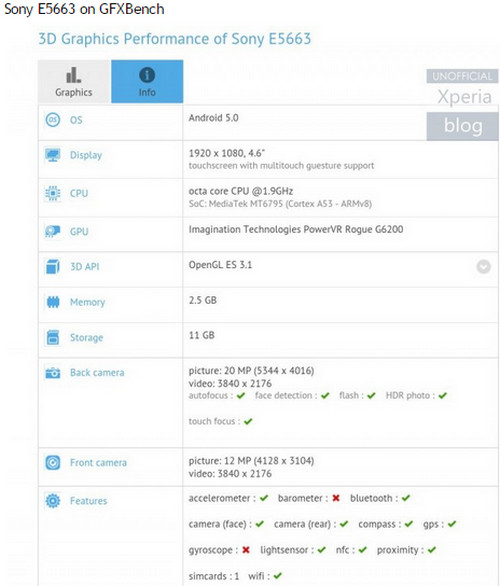Click the Storage label
This screenshot has height=586, width=500.
tap(86, 337)
